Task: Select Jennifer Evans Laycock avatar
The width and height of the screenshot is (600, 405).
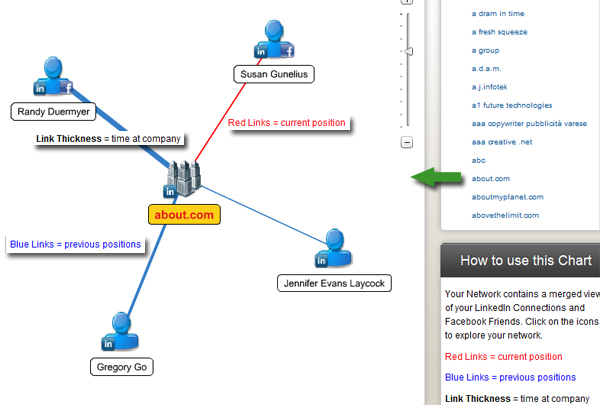Action: (335, 247)
